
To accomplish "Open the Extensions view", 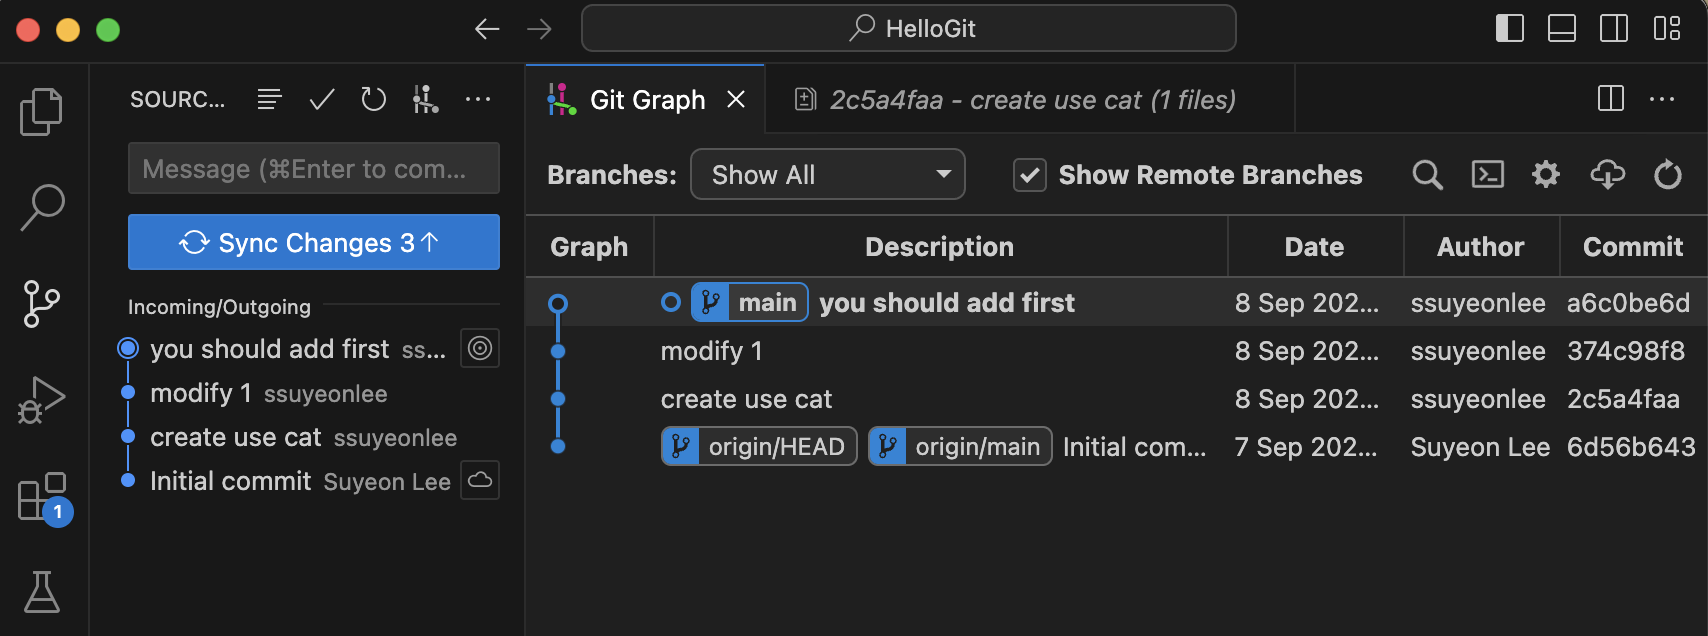I will 42,497.
